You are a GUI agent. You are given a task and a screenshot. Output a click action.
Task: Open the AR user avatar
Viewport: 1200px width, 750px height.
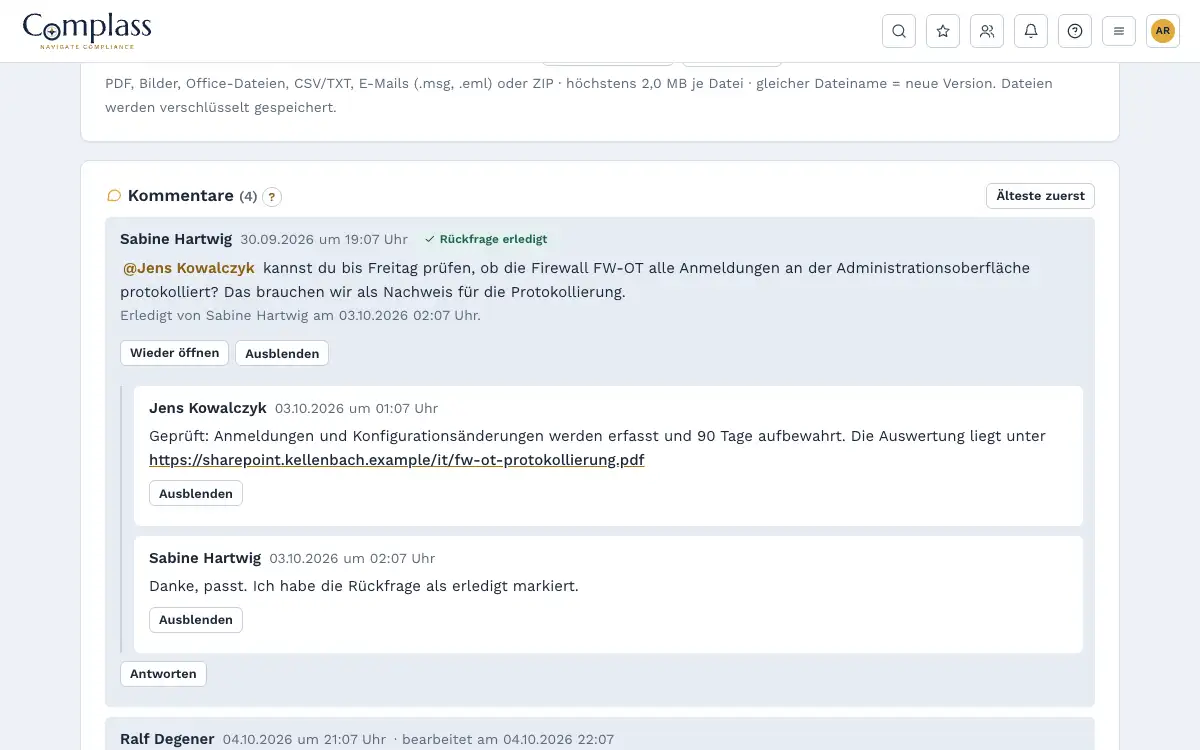click(1163, 31)
